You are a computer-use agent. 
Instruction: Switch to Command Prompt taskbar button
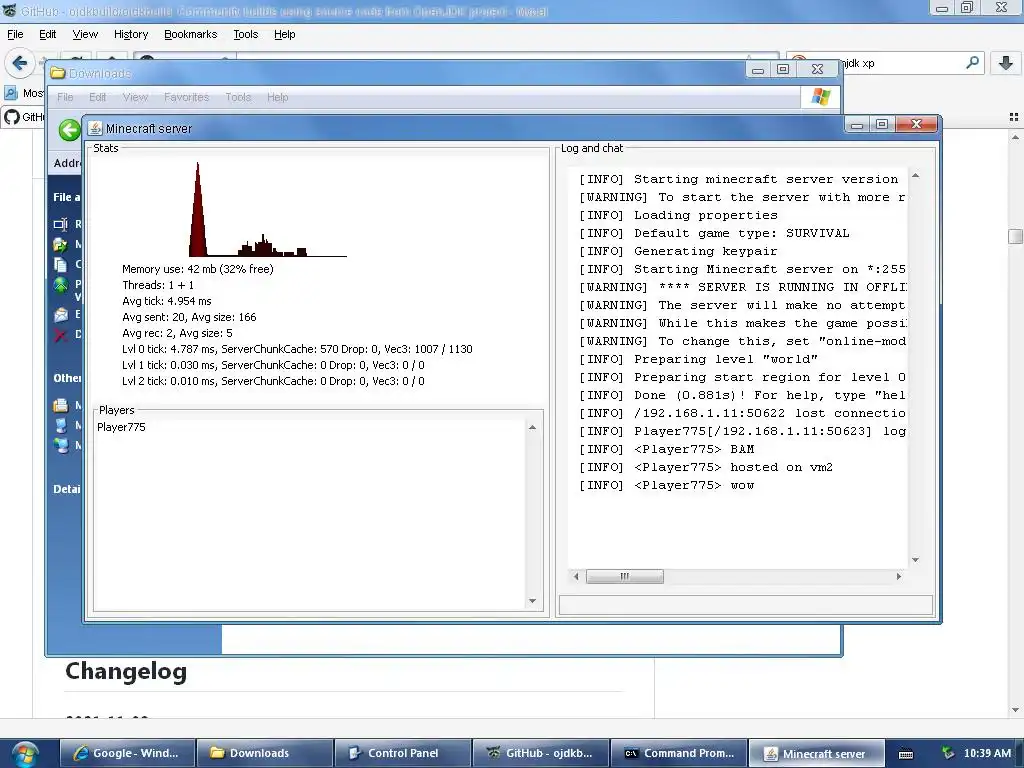(x=679, y=753)
